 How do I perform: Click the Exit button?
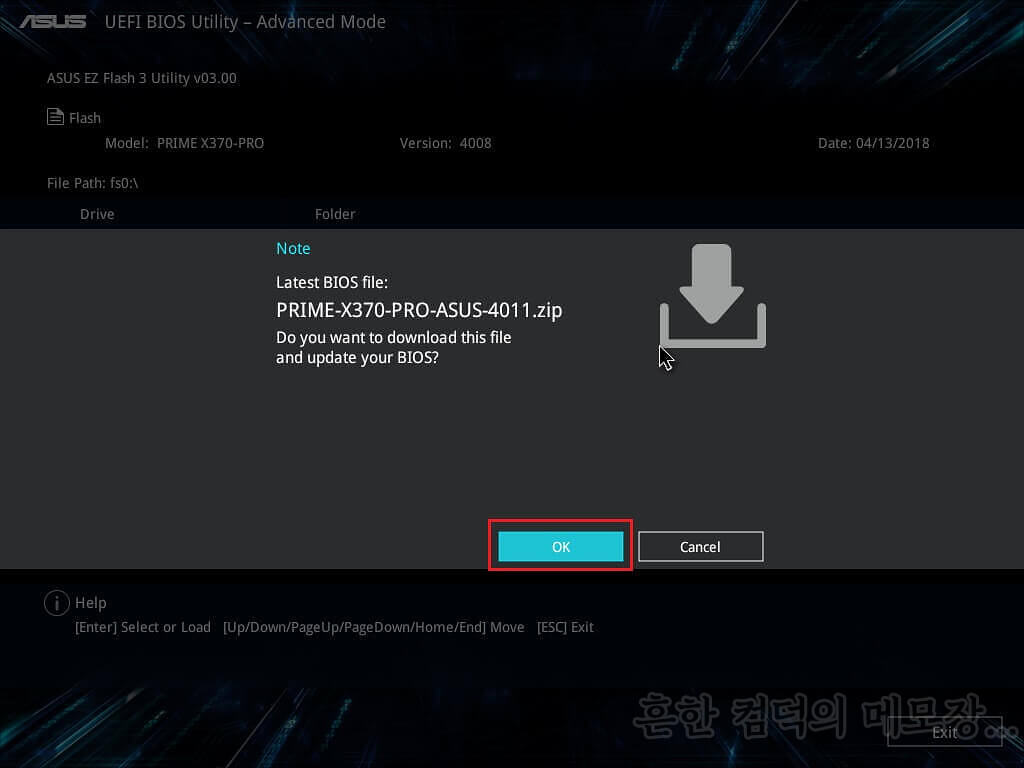tap(944, 731)
